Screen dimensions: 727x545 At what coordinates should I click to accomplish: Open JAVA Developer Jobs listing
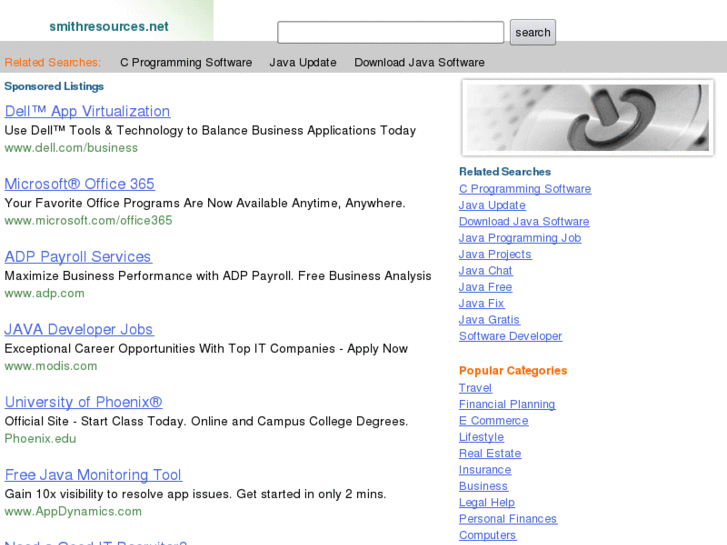(79, 330)
